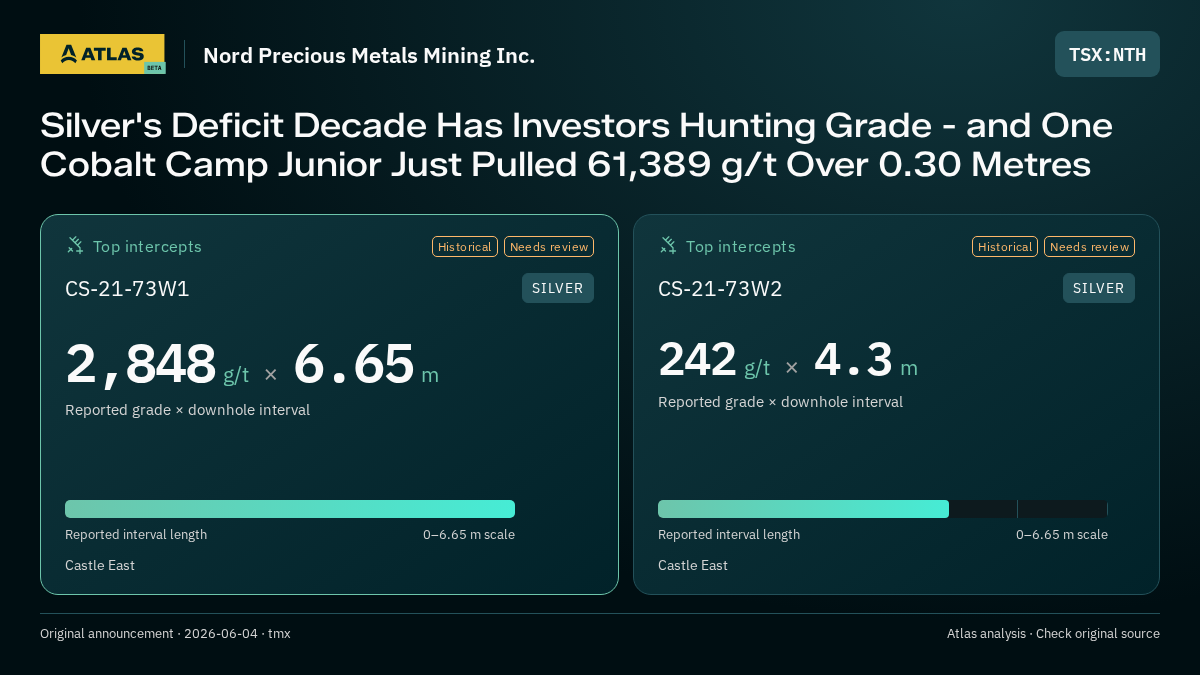
Task: Click the hole ID CS-21-73W1
Action: click(127, 289)
